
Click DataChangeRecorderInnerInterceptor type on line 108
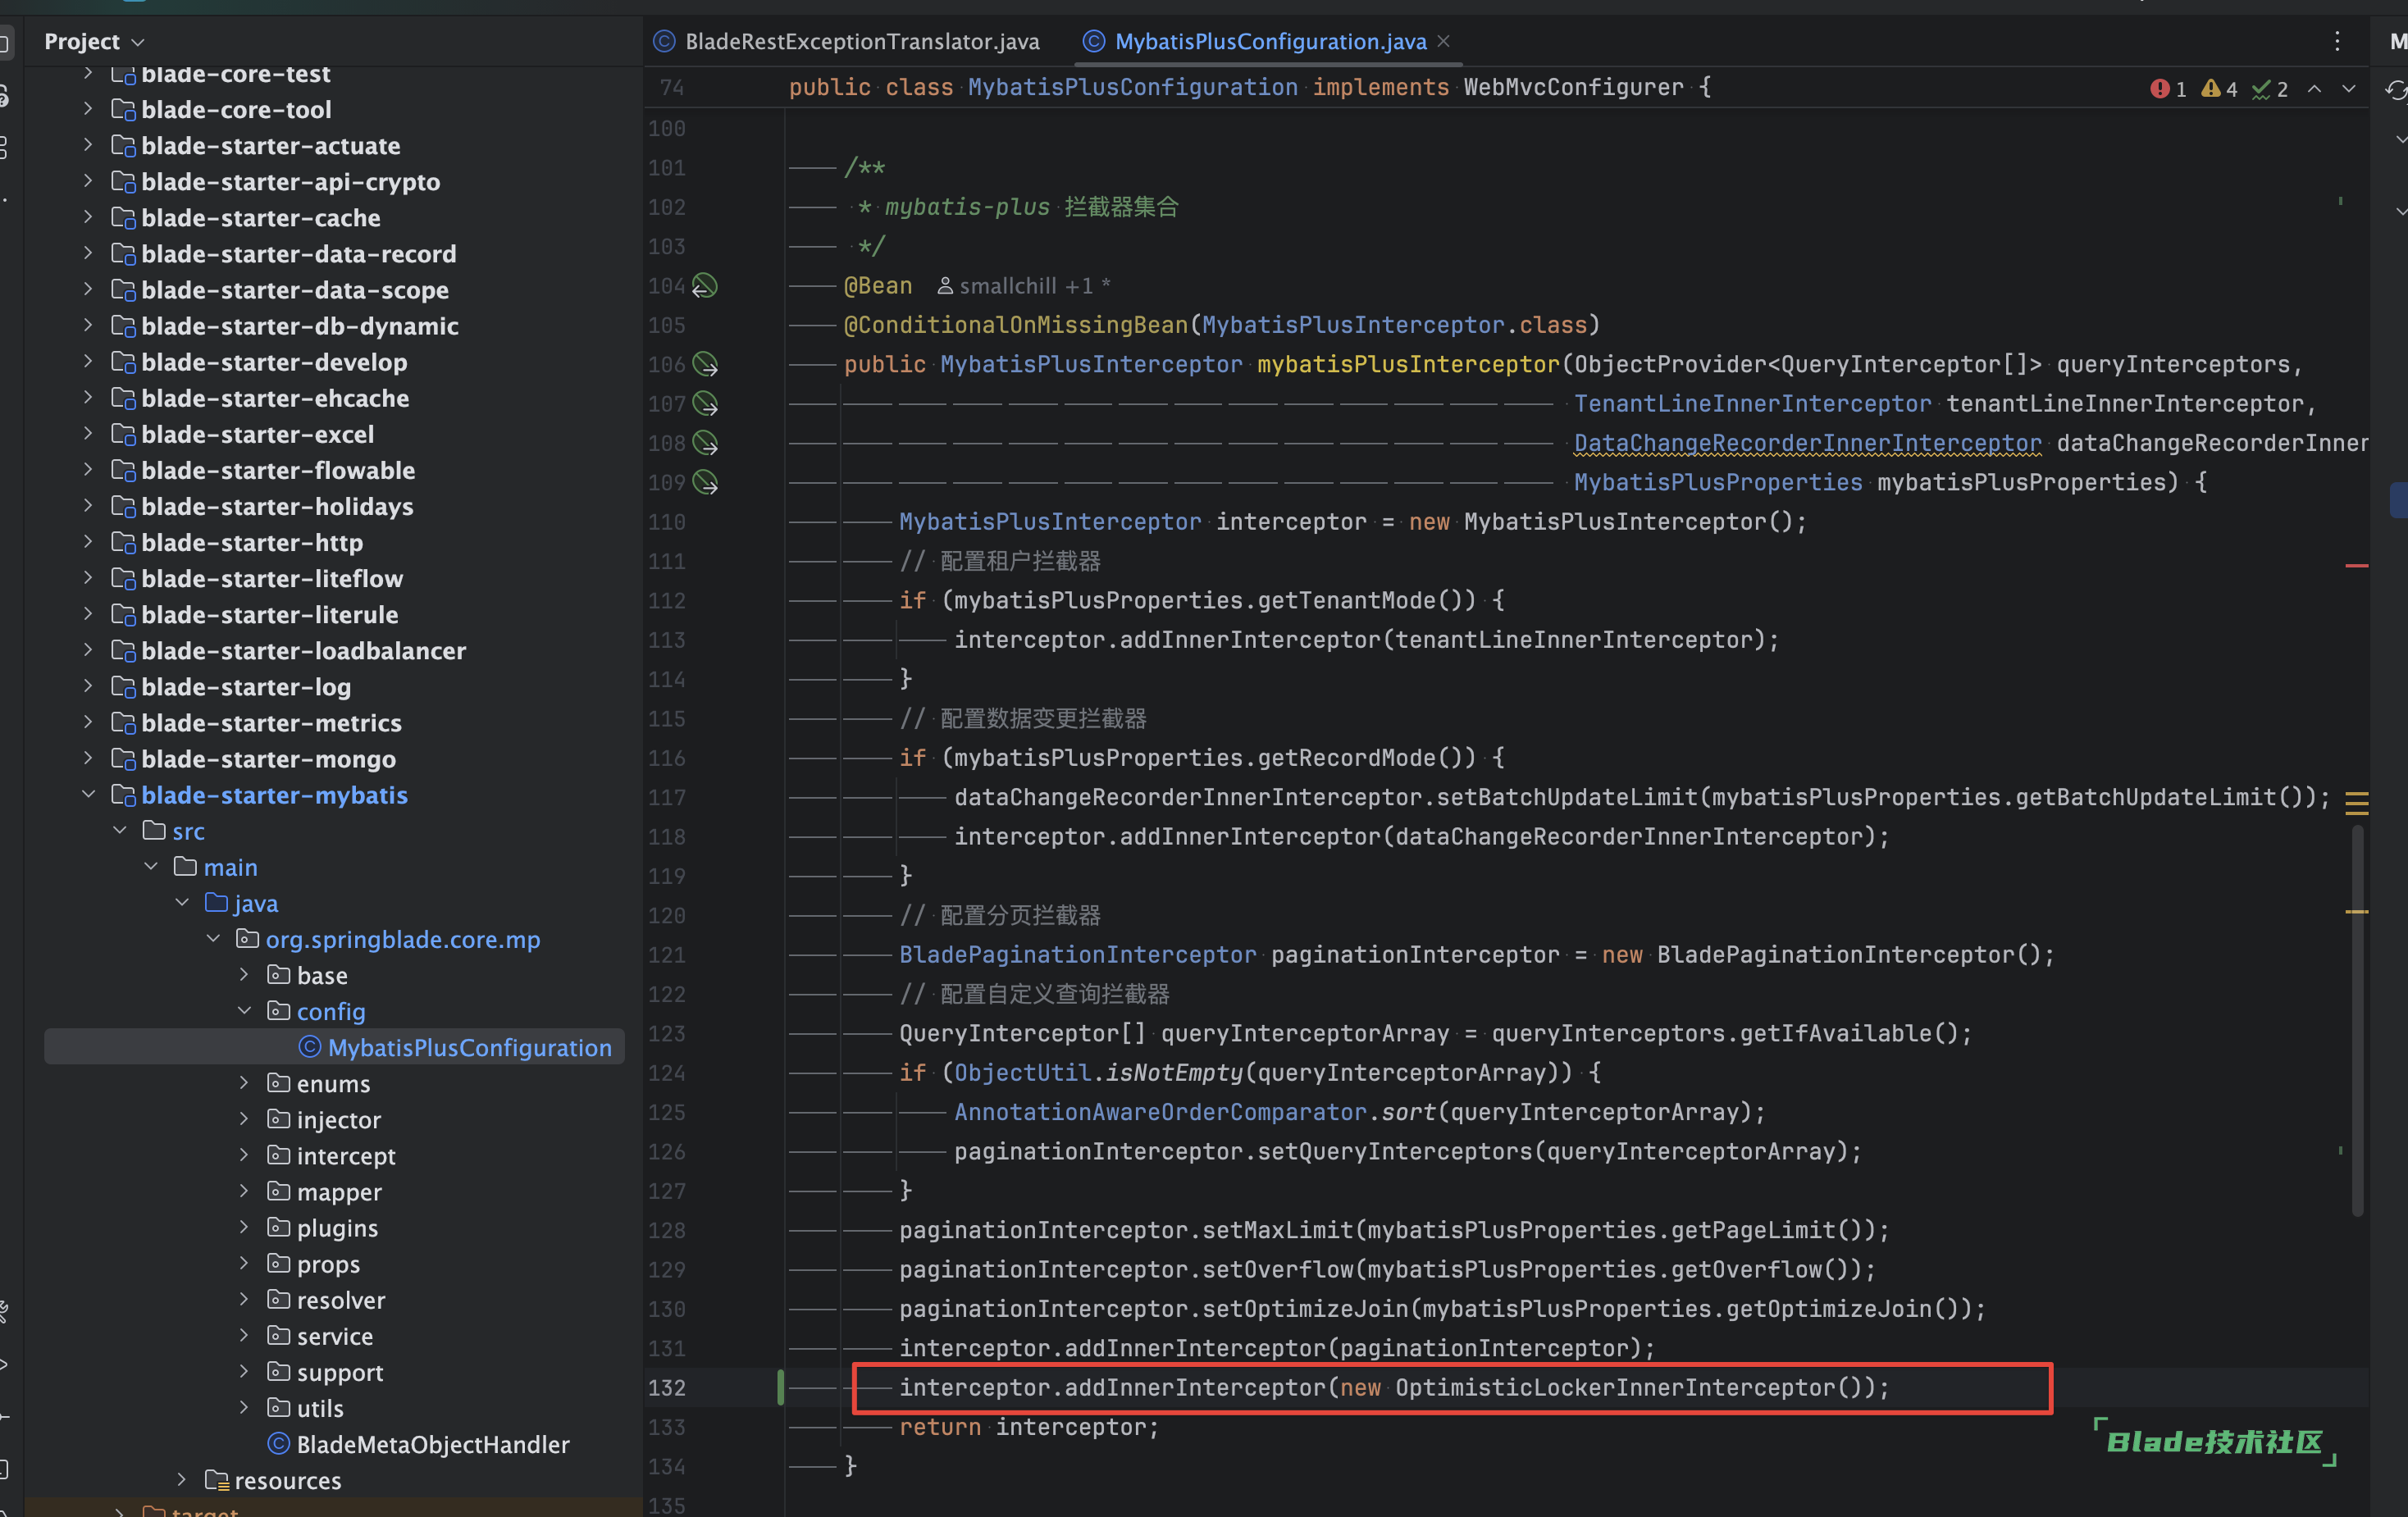coord(1807,443)
